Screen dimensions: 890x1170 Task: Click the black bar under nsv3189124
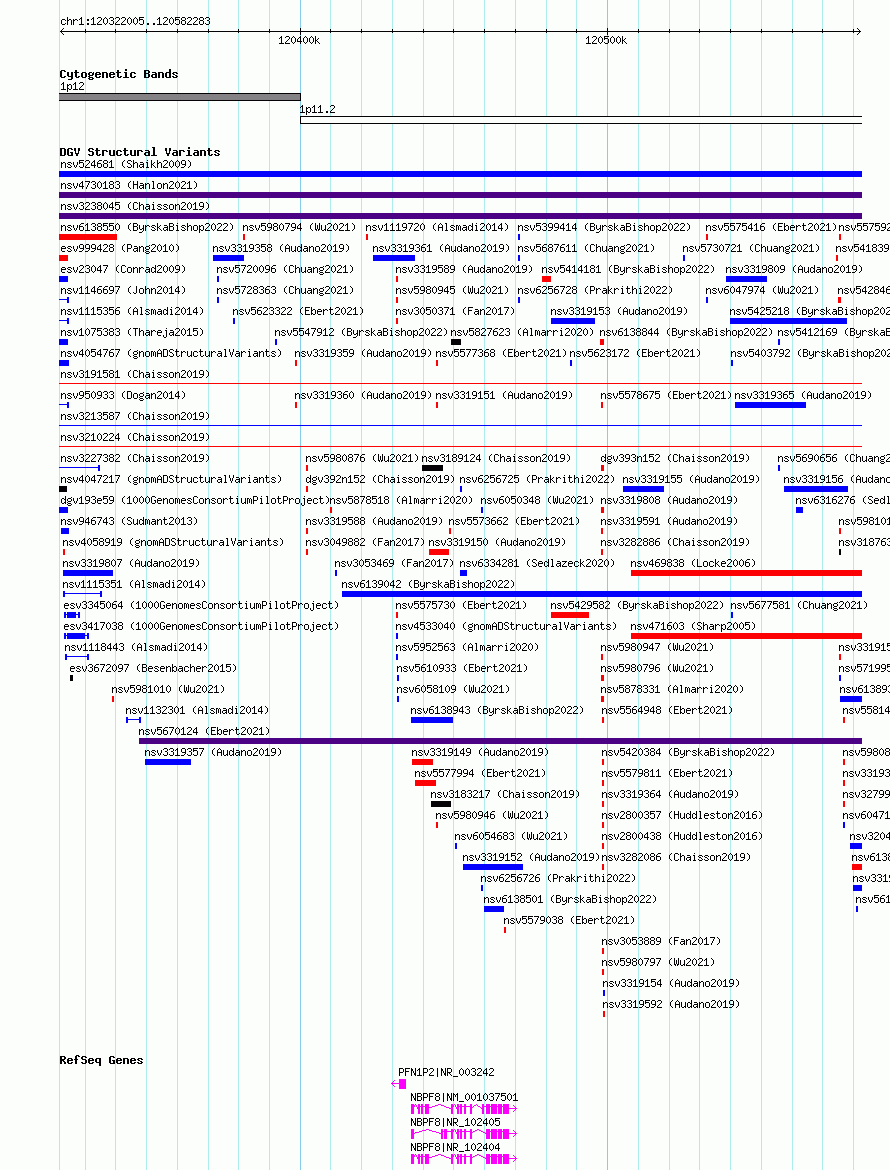point(433,468)
